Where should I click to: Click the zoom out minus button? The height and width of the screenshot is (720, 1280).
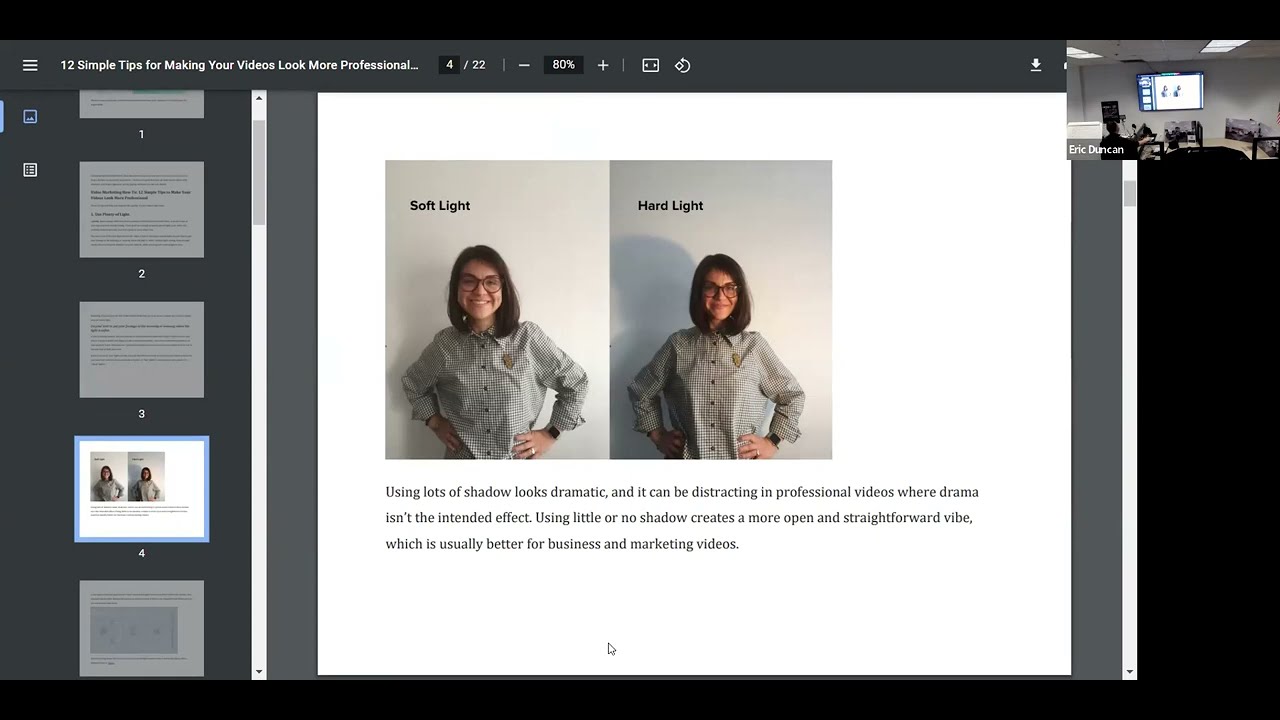coord(523,65)
